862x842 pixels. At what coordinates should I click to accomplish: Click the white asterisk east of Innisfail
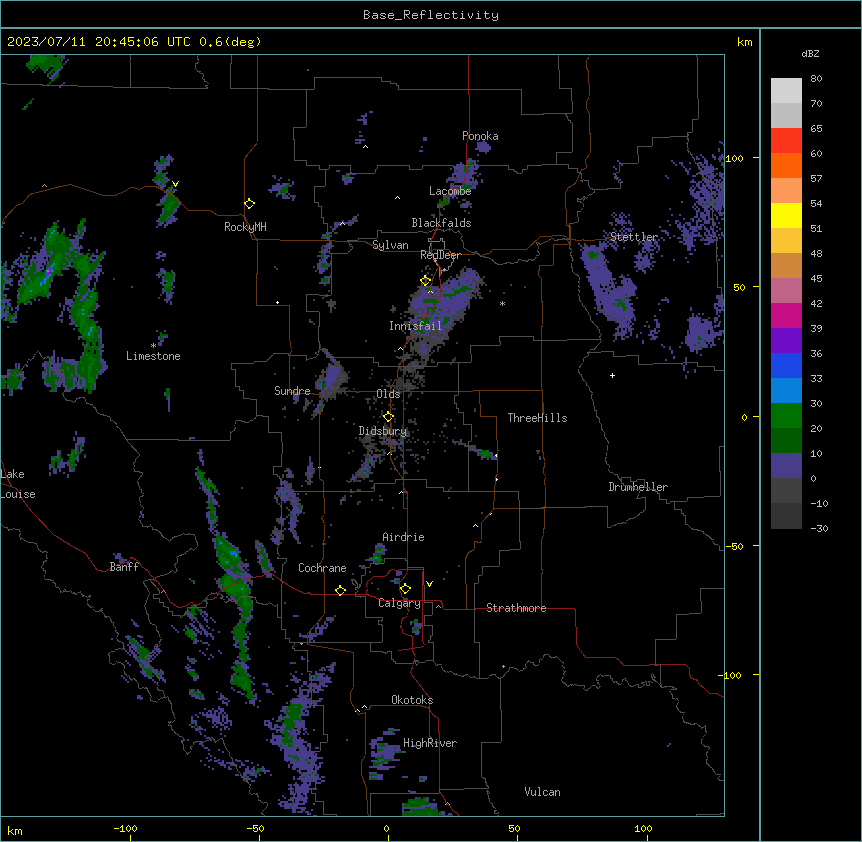(502, 303)
